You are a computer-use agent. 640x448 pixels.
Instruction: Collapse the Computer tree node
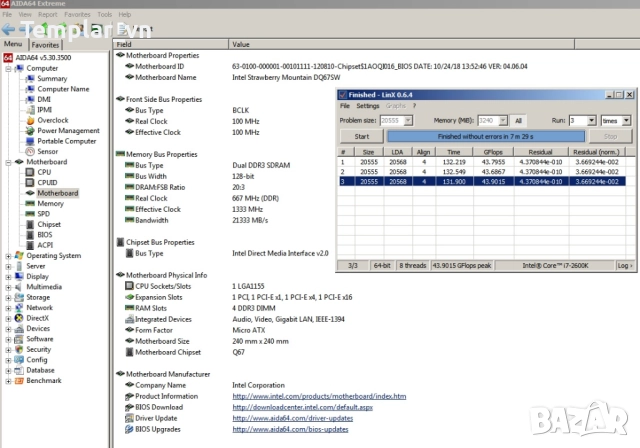pos(9,68)
